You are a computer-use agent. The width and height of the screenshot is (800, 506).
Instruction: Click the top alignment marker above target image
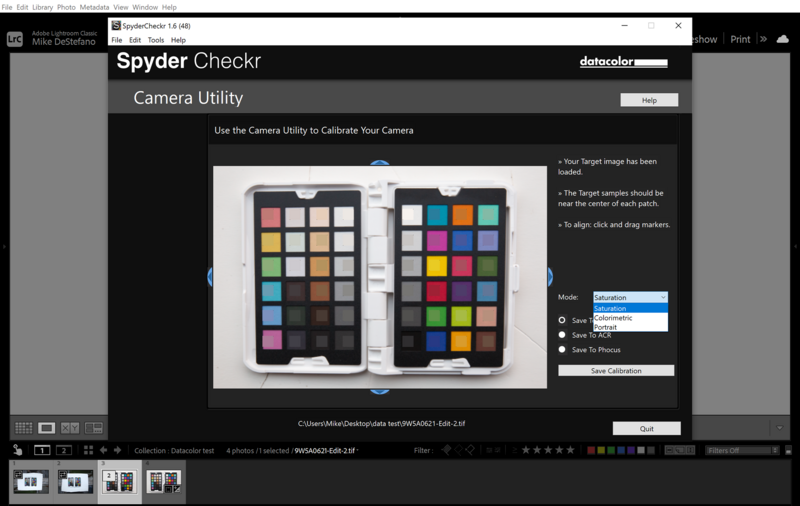pyautogui.click(x=380, y=163)
